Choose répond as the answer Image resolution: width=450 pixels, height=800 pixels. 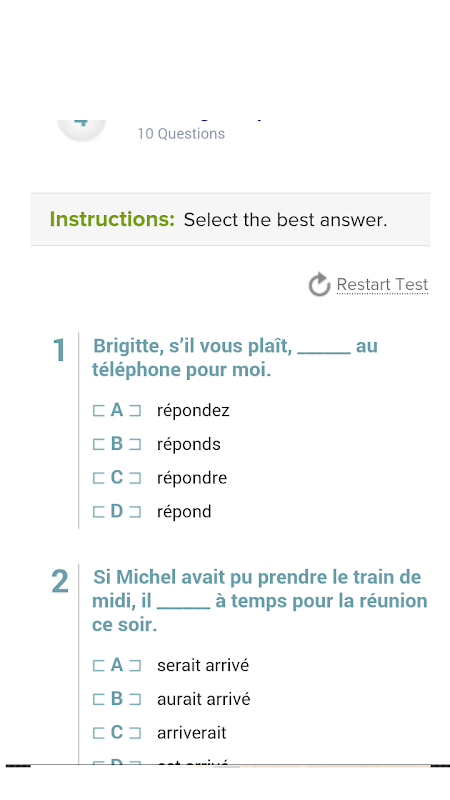click(x=184, y=512)
